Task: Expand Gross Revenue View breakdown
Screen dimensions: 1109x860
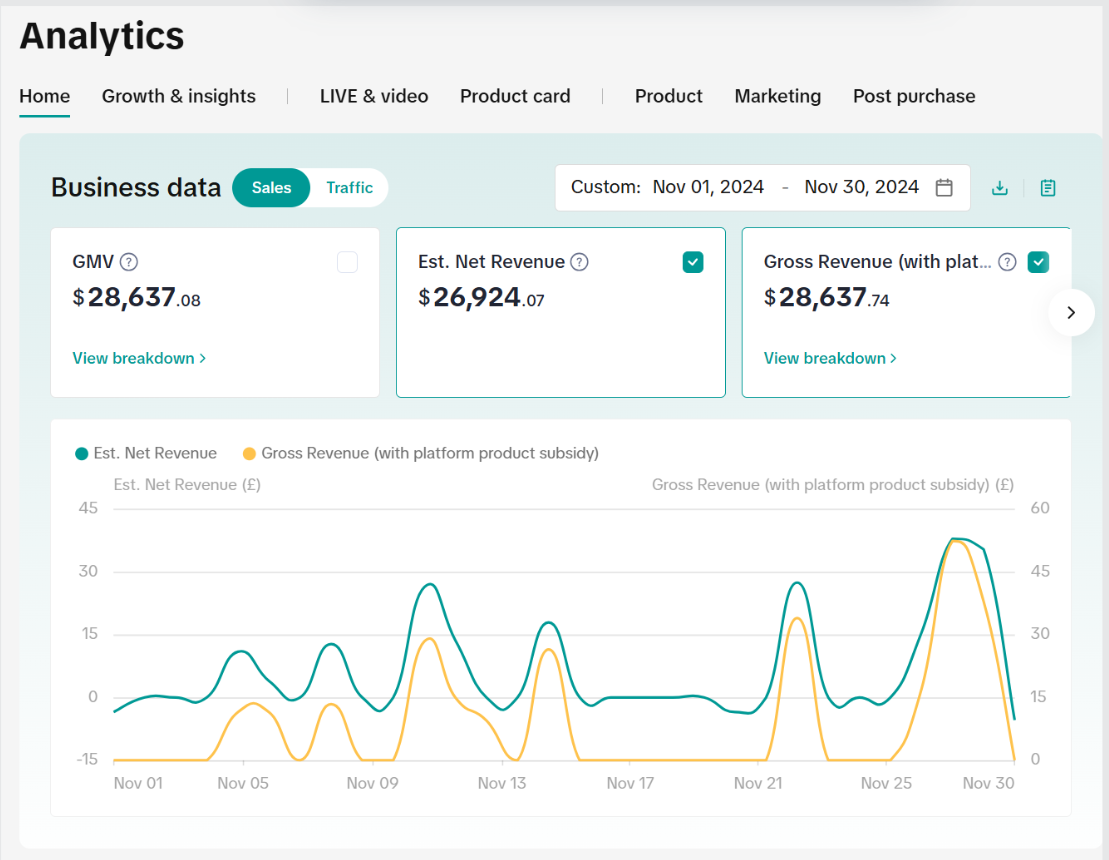Action: [830, 358]
